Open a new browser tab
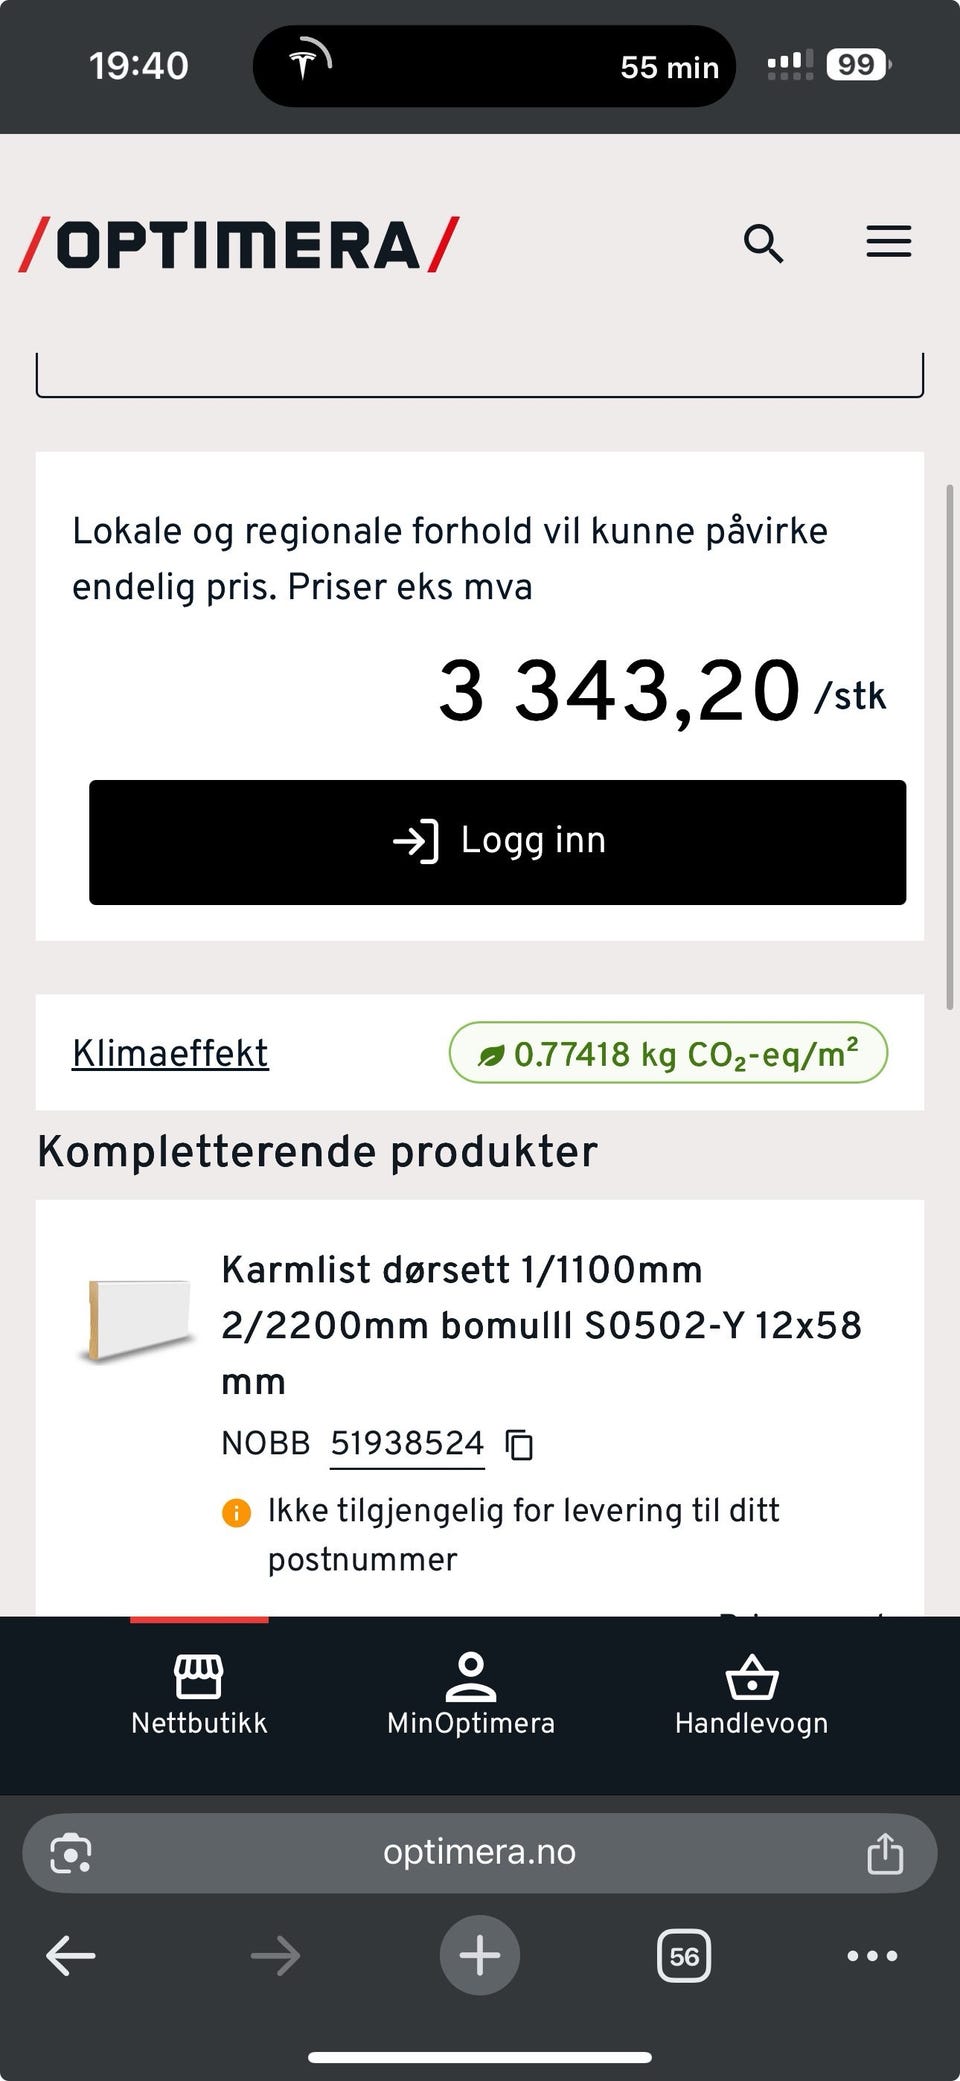 click(x=480, y=1956)
